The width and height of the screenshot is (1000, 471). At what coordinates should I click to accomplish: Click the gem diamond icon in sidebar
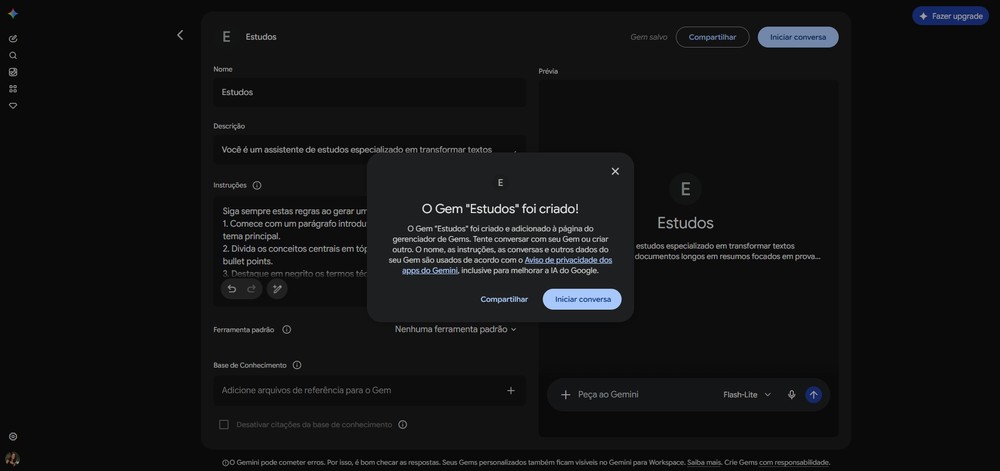[13, 105]
